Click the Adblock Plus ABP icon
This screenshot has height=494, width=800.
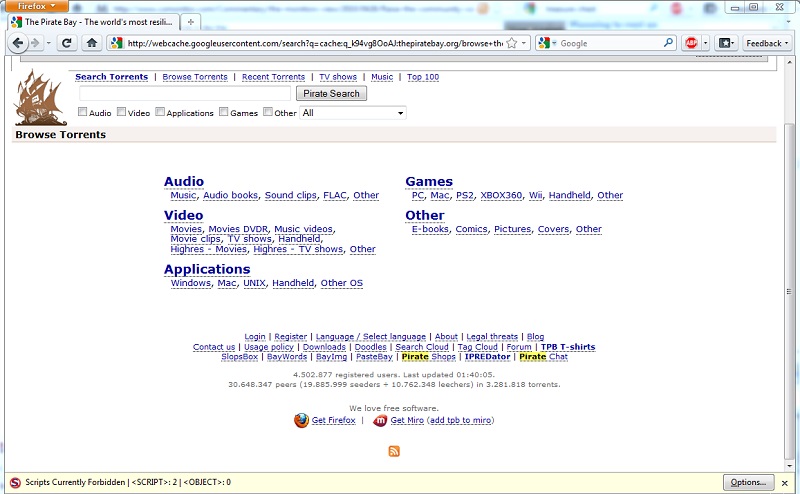click(691, 43)
